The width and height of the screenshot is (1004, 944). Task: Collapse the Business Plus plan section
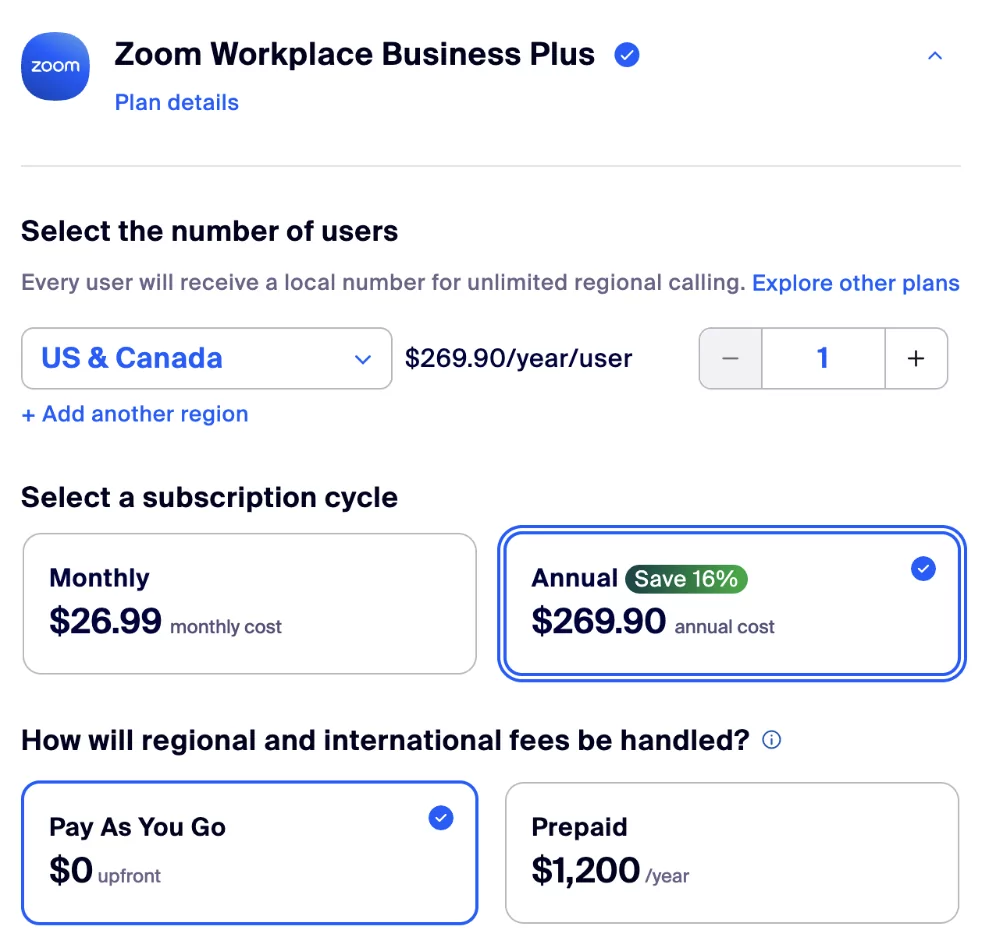tap(934, 56)
